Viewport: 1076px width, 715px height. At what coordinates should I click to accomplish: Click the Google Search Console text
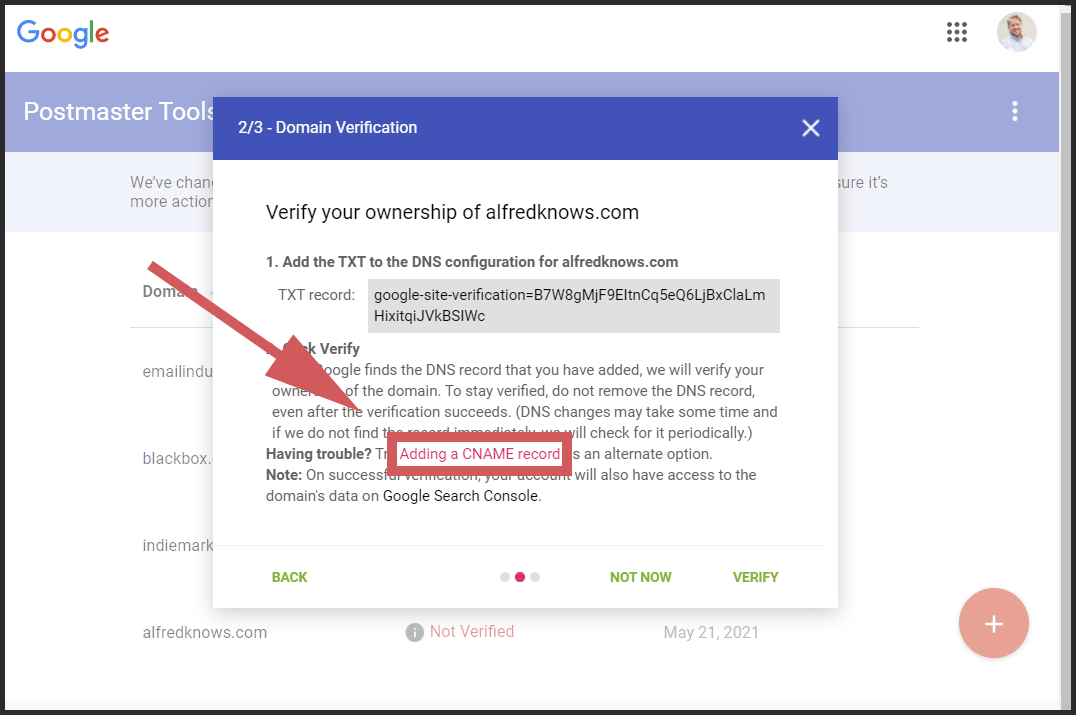click(x=460, y=496)
